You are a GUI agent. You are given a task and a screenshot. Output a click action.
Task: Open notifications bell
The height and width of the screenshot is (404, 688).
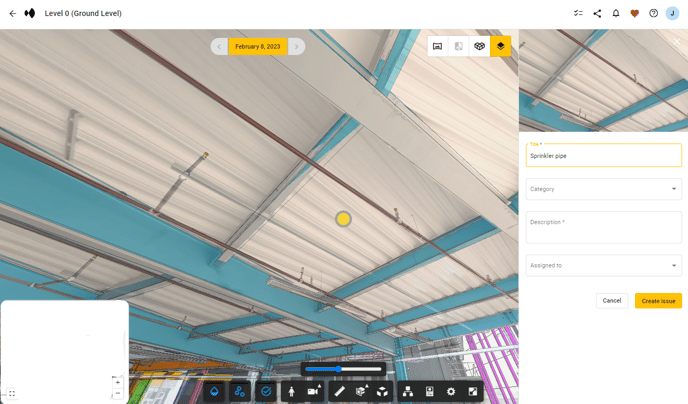[616, 13]
